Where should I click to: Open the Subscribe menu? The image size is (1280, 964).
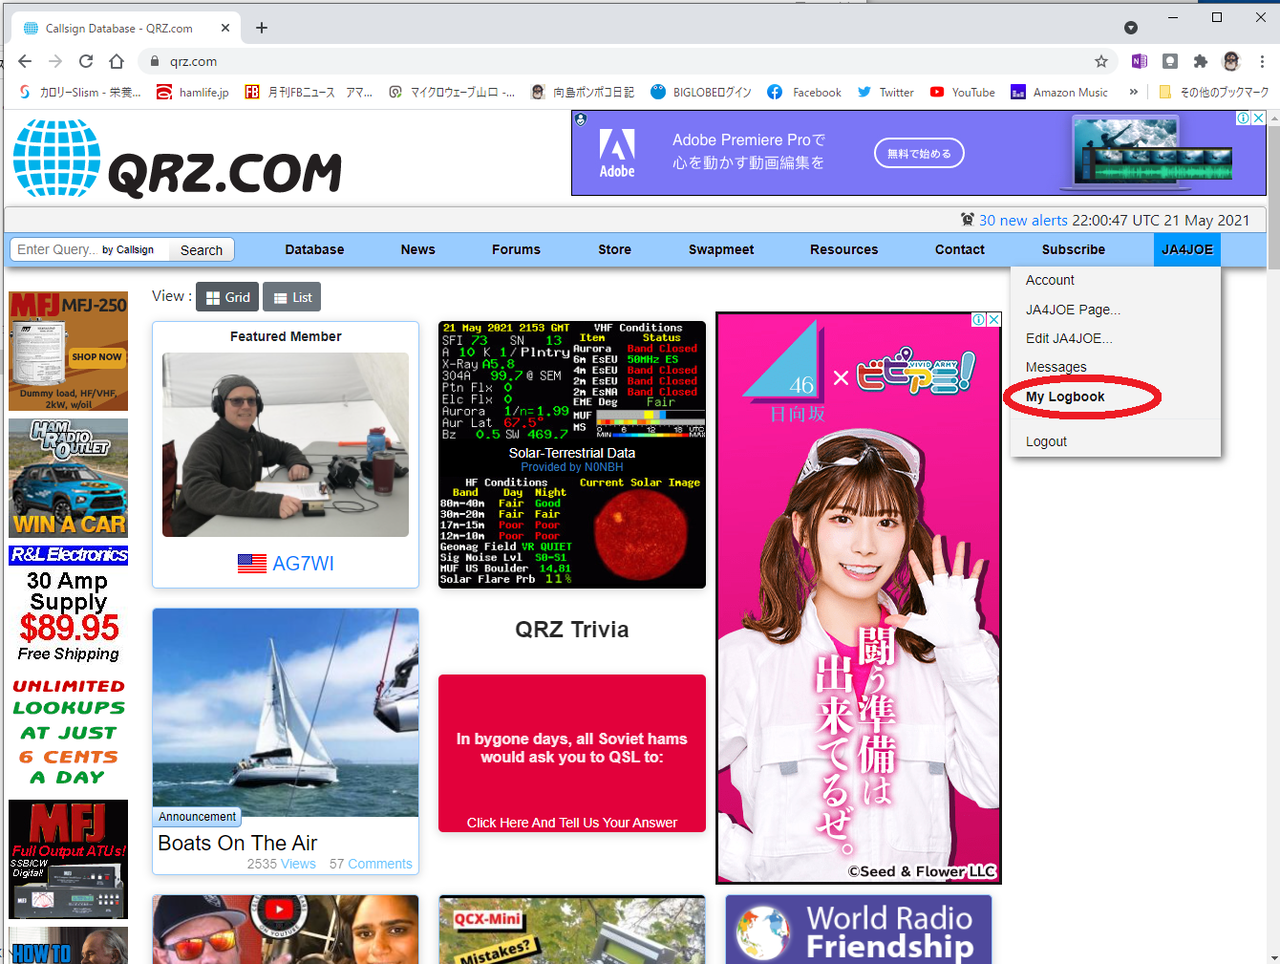1073,250
